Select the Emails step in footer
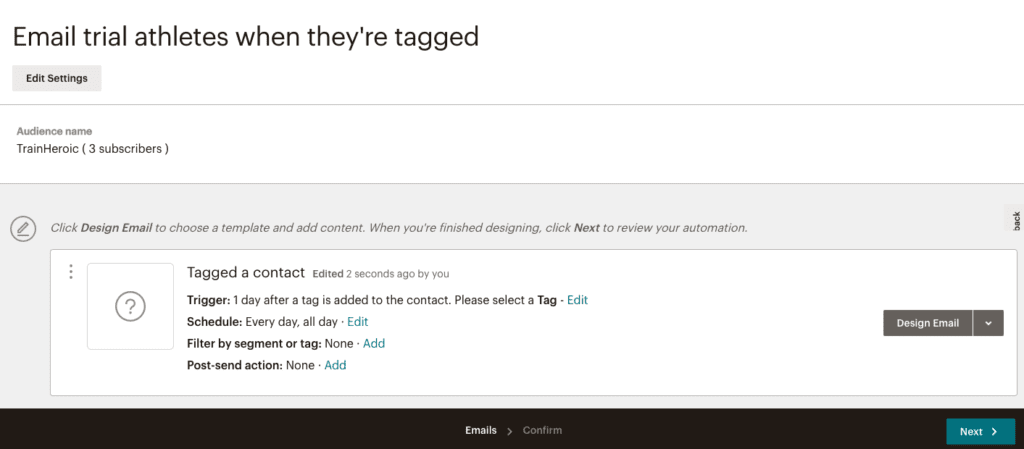The width and height of the screenshot is (1024, 449). pyautogui.click(x=481, y=431)
